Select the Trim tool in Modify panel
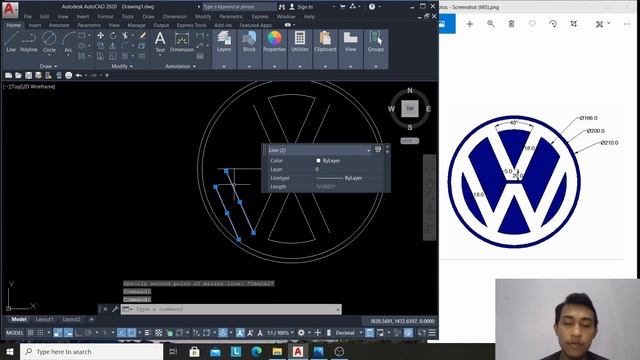This screenshot has width=640, height=360. (x=125, y=36)
